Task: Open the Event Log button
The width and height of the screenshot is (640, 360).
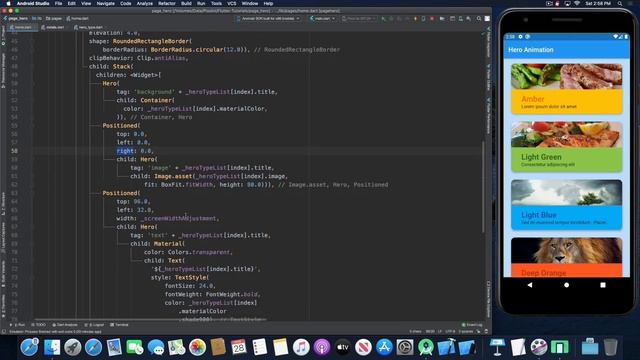Action: pos(472,325)
